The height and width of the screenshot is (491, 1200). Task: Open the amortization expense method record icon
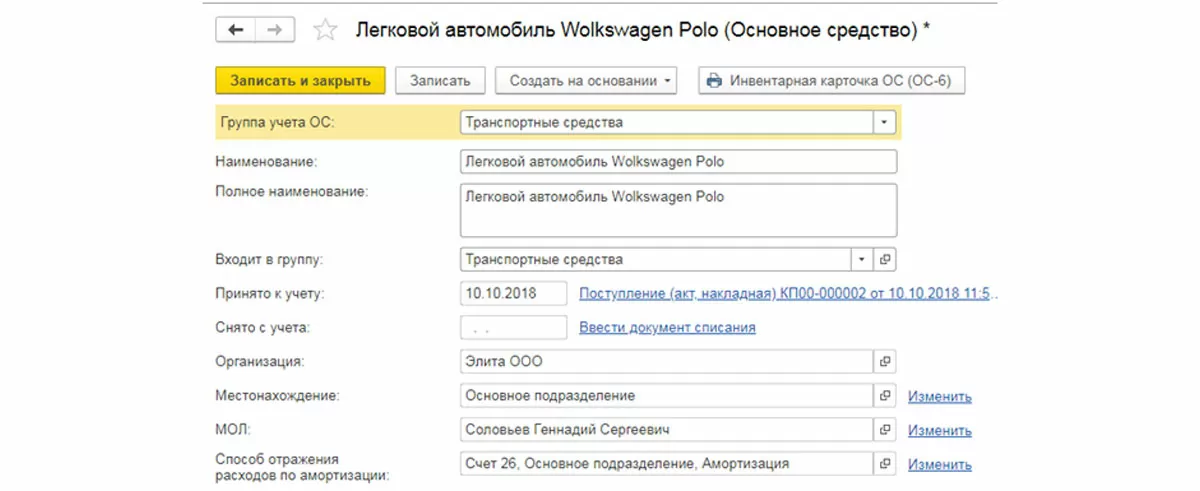click(x=885, y=464)
